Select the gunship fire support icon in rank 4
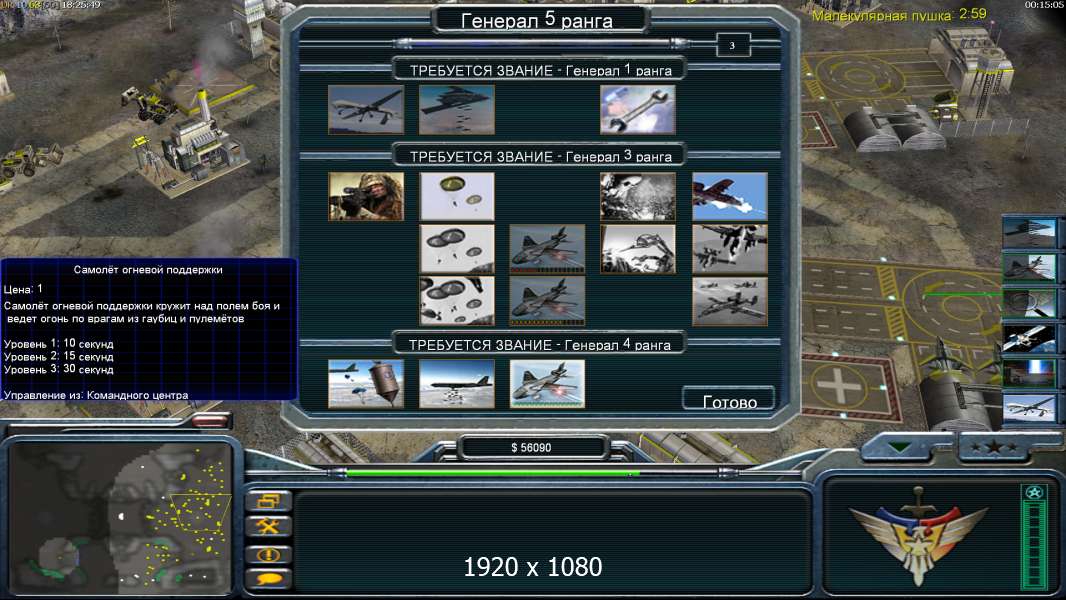The width and height of the screenshot is (1066, 600). pos(547,384)
